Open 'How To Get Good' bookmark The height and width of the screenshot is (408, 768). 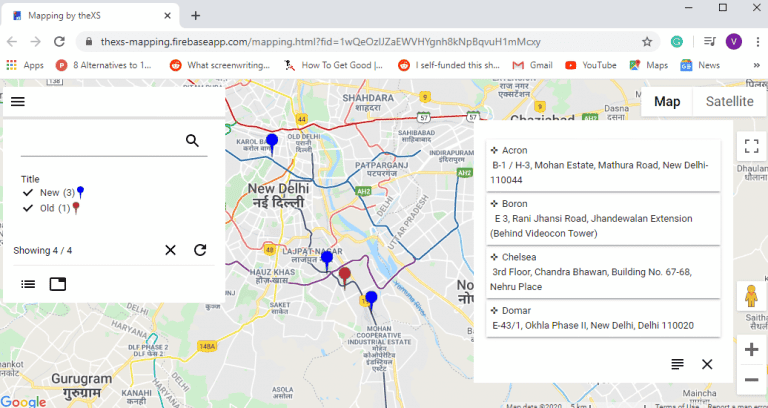(x=334, y=65)
